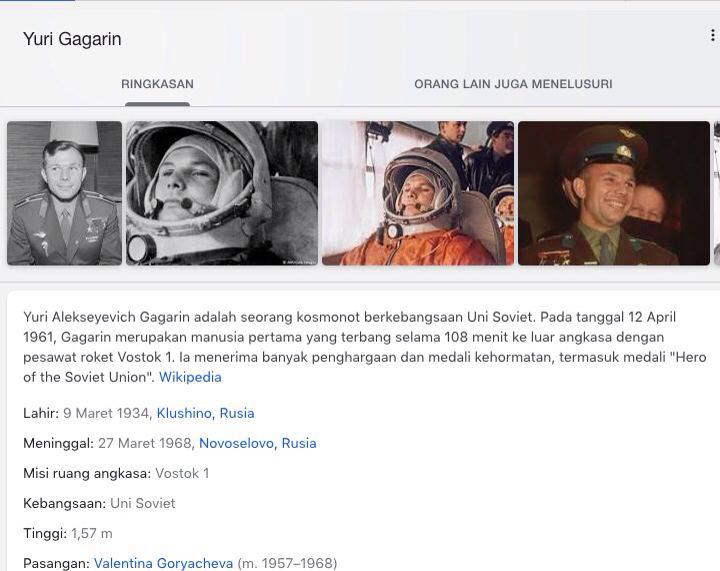Viewport: 720px width, 571px height.
Task: Click the 'Lahir:' label
Action: [x=41, y=413]
